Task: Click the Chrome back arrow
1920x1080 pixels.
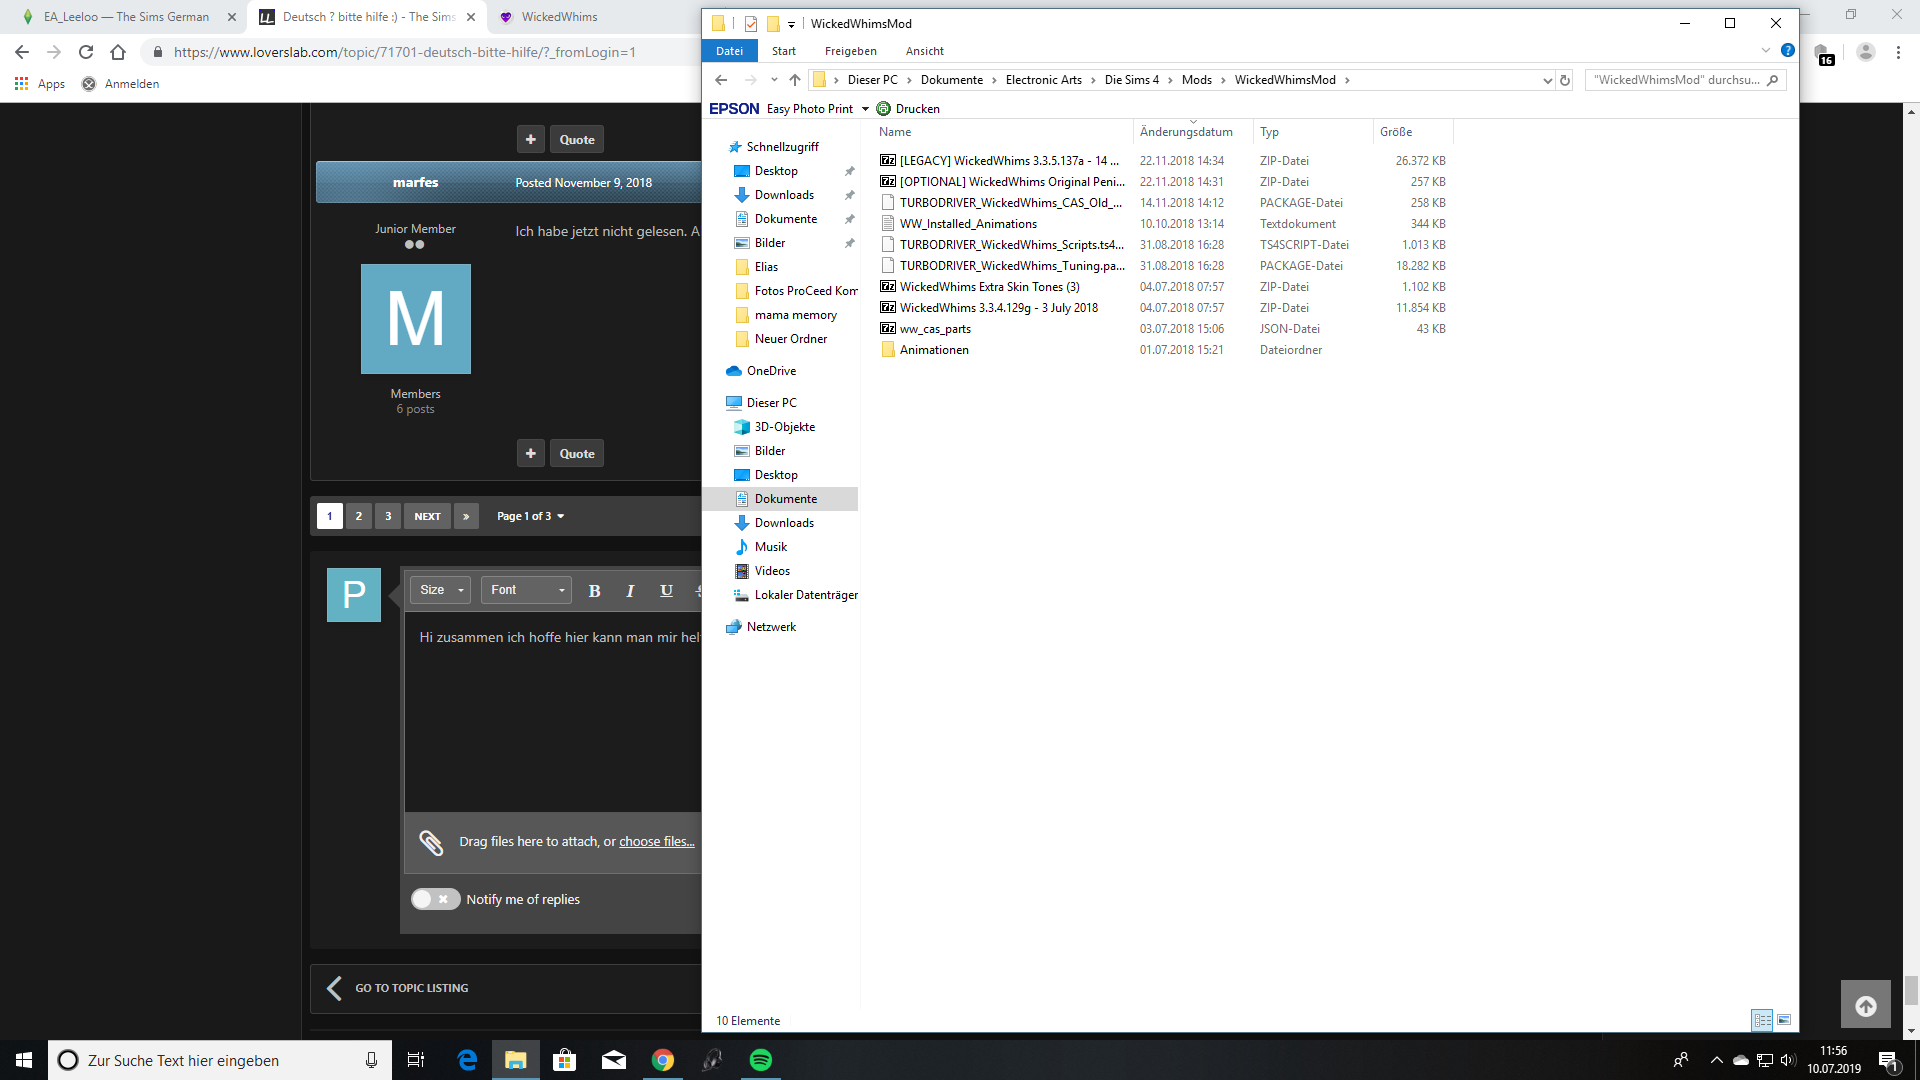Action: click(x=22, y=52)
